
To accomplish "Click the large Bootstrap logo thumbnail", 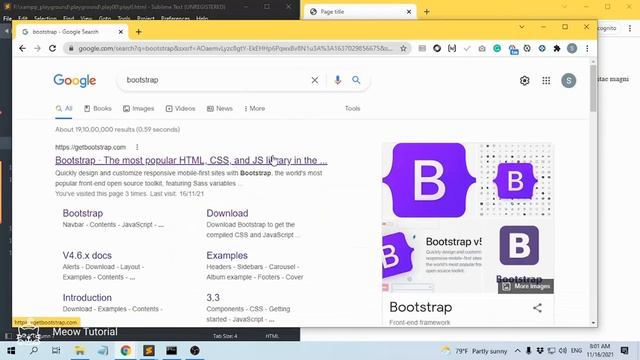I will point(429,180).
